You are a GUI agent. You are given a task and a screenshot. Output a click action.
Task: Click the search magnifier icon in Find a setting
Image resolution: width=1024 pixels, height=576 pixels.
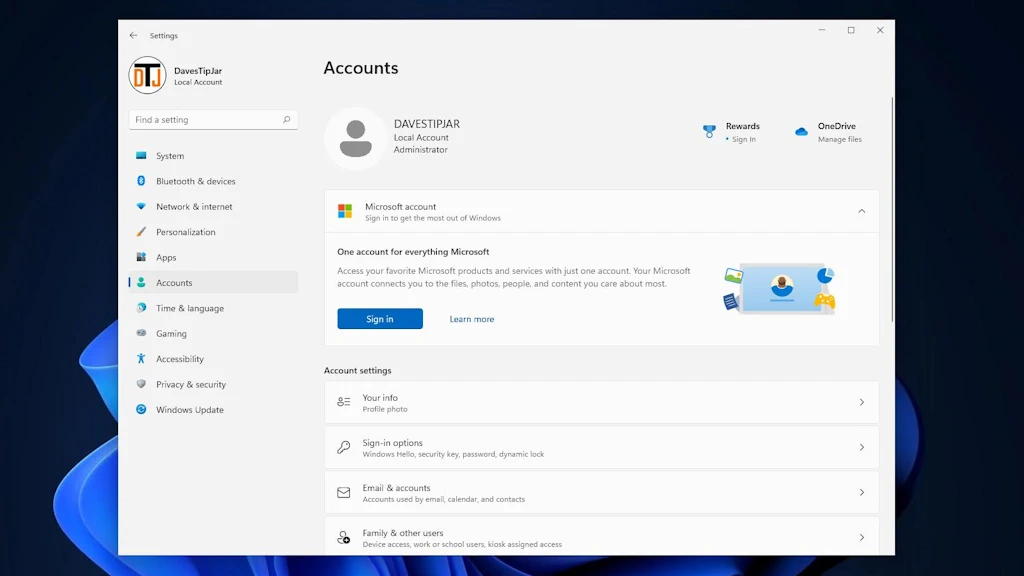pos(286,120)
